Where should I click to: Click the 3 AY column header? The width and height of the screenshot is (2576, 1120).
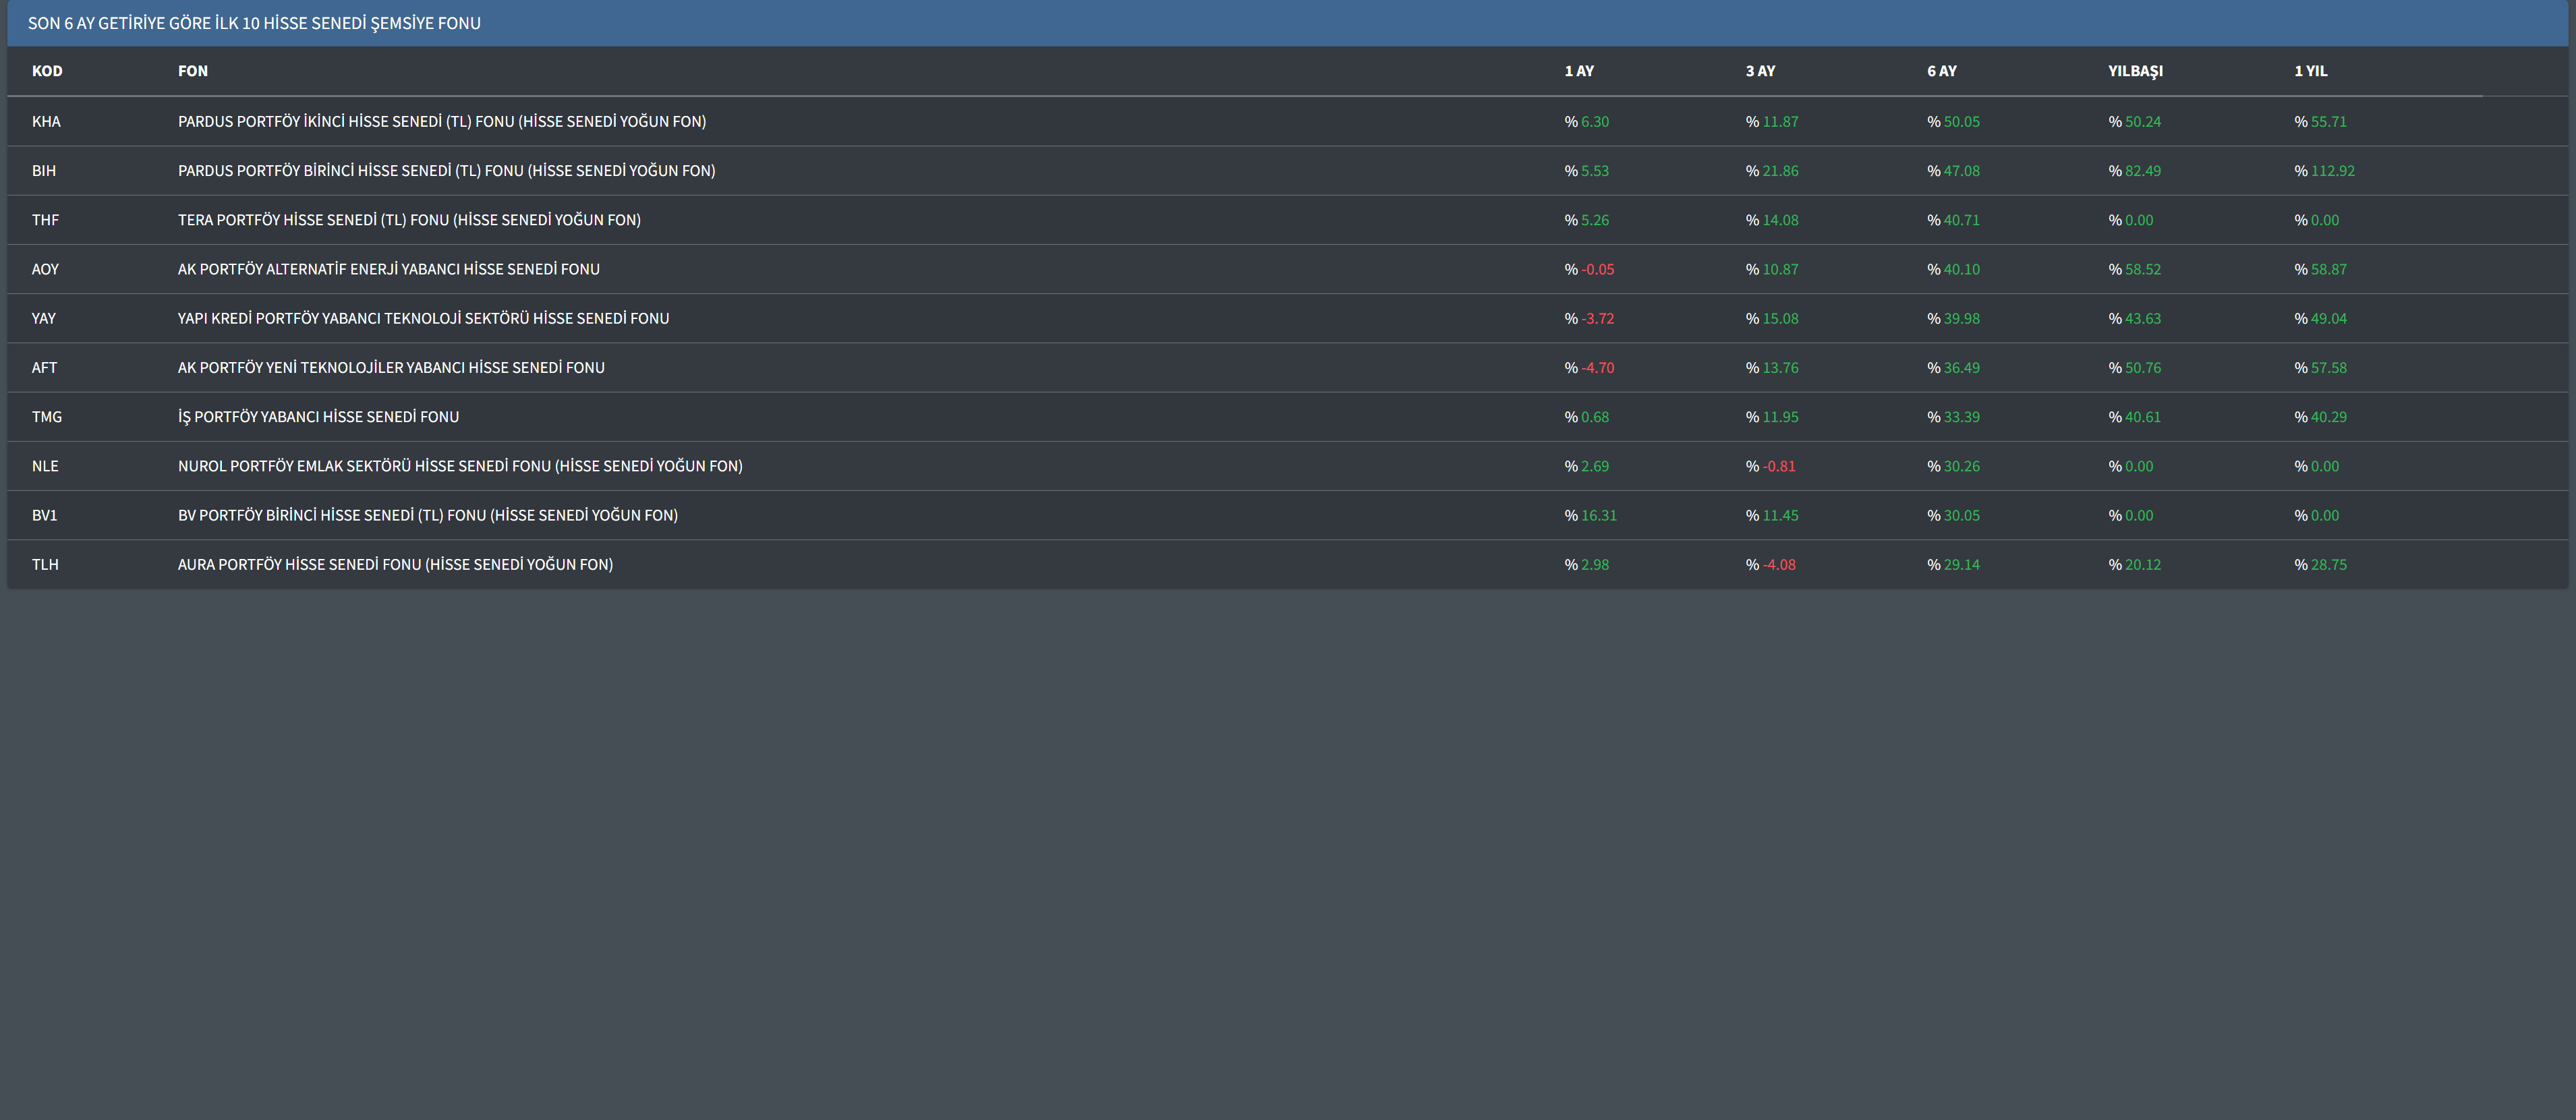click(x=1760, y=71)
